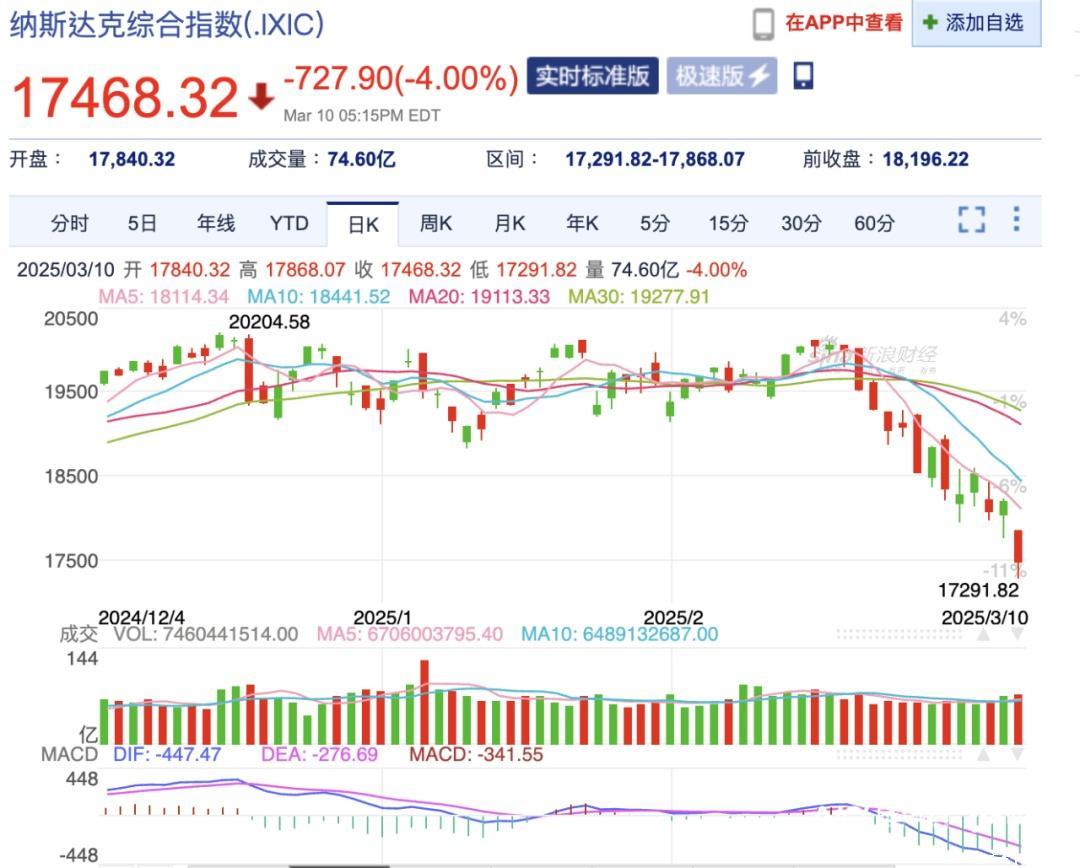
Task: Toggle the MA5 moving average legend
Action: point(163,296)
